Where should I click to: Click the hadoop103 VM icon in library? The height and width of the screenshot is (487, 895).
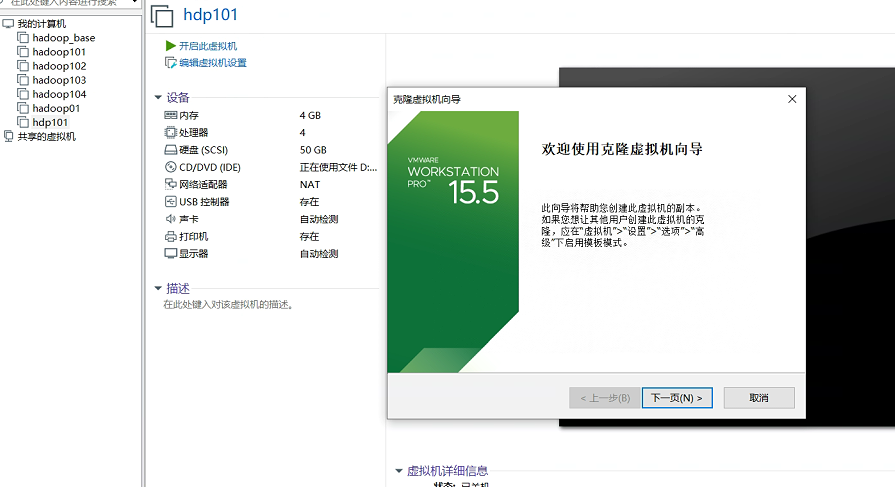coord(23,80)
